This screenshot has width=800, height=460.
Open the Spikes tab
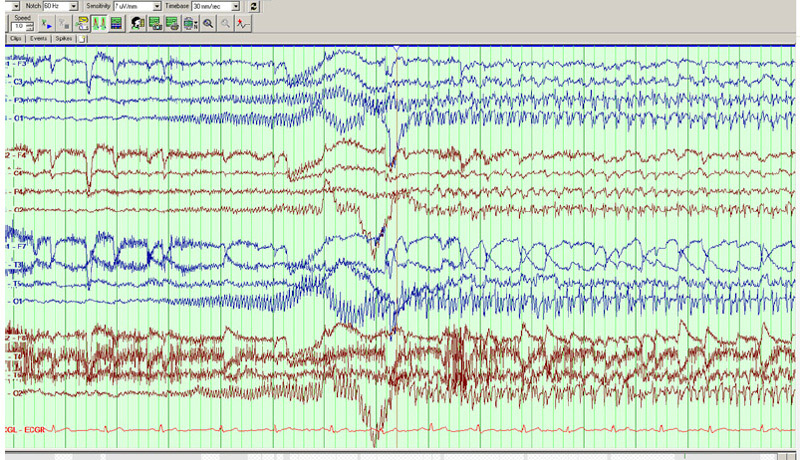pyautogui.click(x=63, y=38)
